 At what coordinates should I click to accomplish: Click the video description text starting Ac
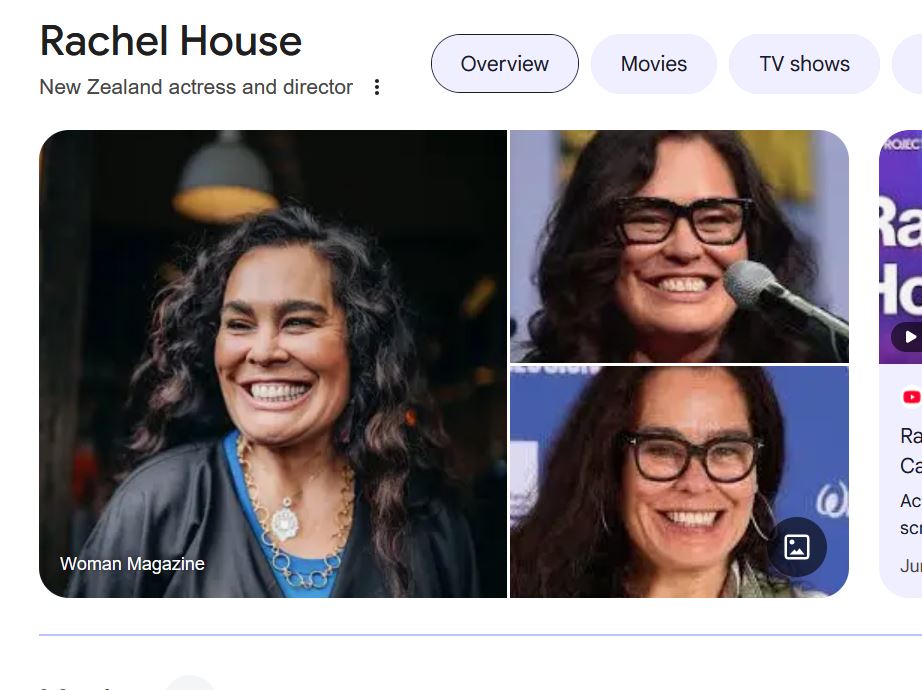[x=911, y=514]
